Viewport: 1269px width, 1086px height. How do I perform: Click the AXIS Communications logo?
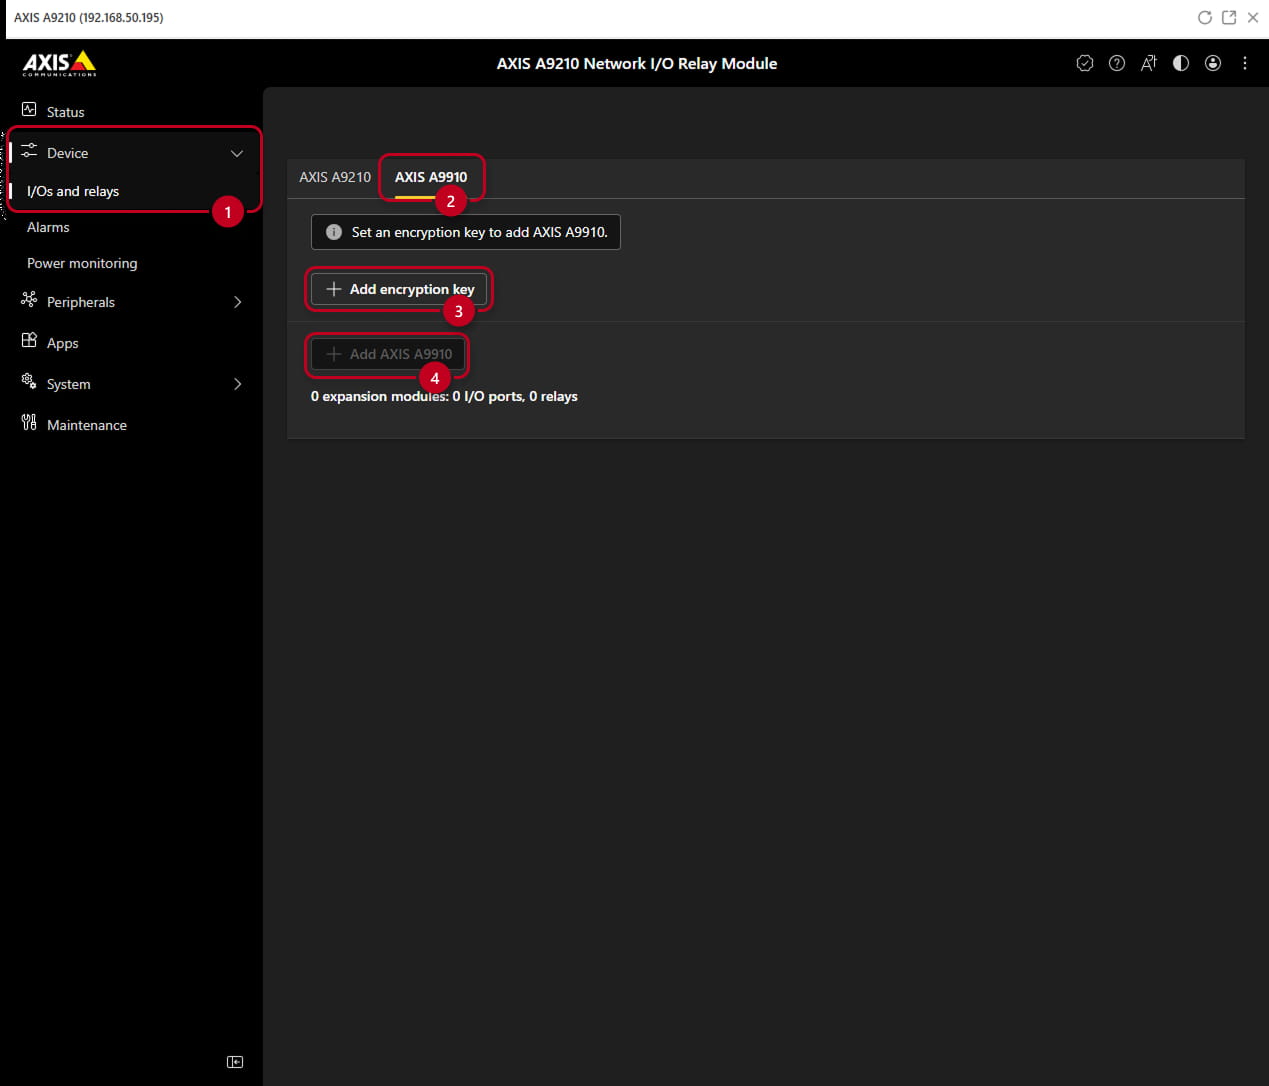(x=60, y=64)
